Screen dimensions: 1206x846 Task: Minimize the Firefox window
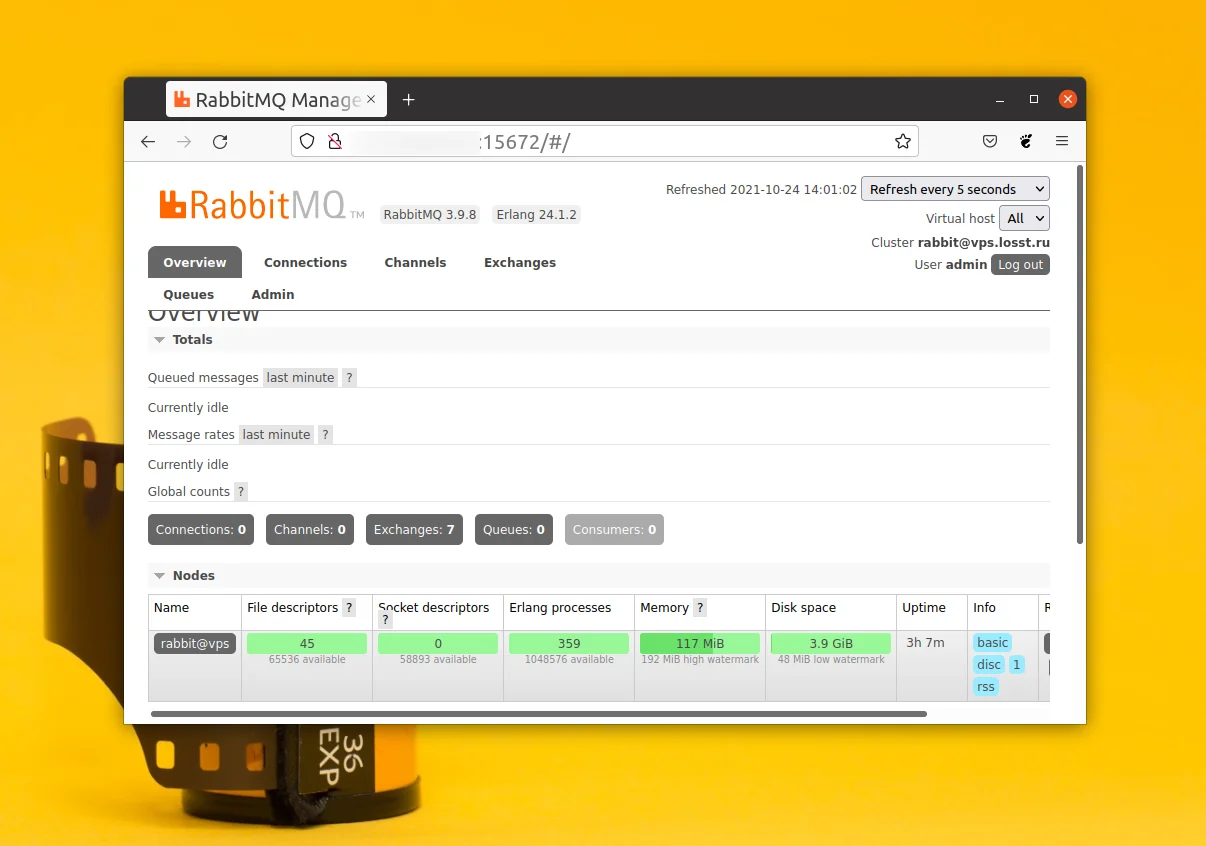point(1000,100)
